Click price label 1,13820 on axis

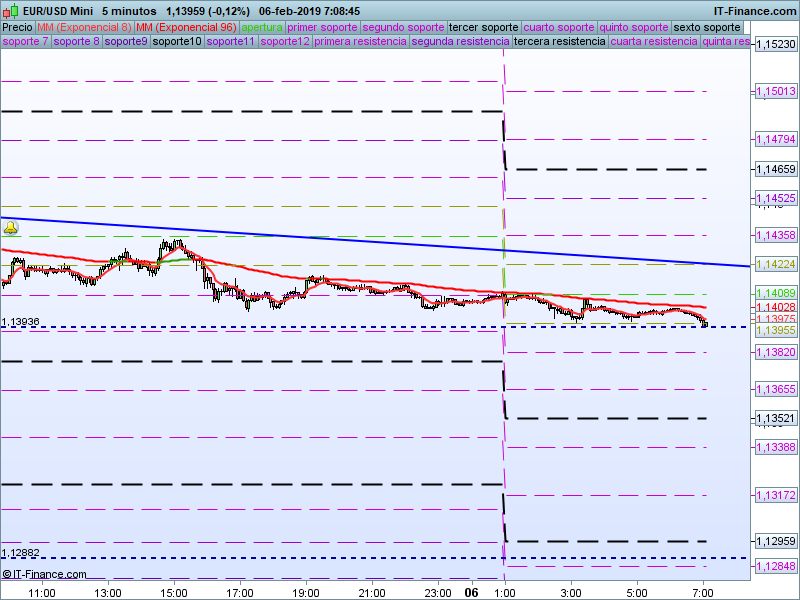pyautogui.click(x=776, y=352)
